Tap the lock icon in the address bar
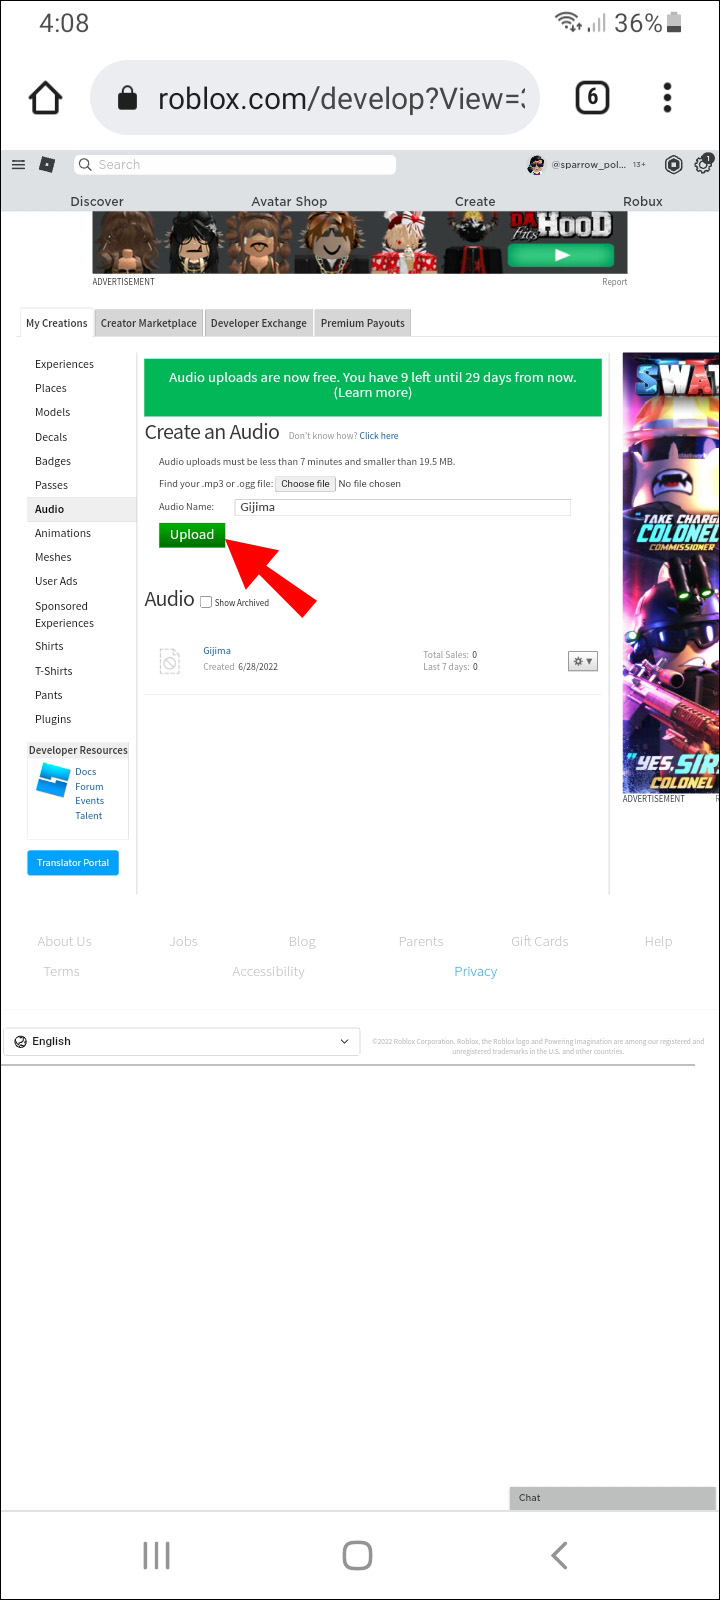Viewport: 720px width, 1600px height. [127, 98]
